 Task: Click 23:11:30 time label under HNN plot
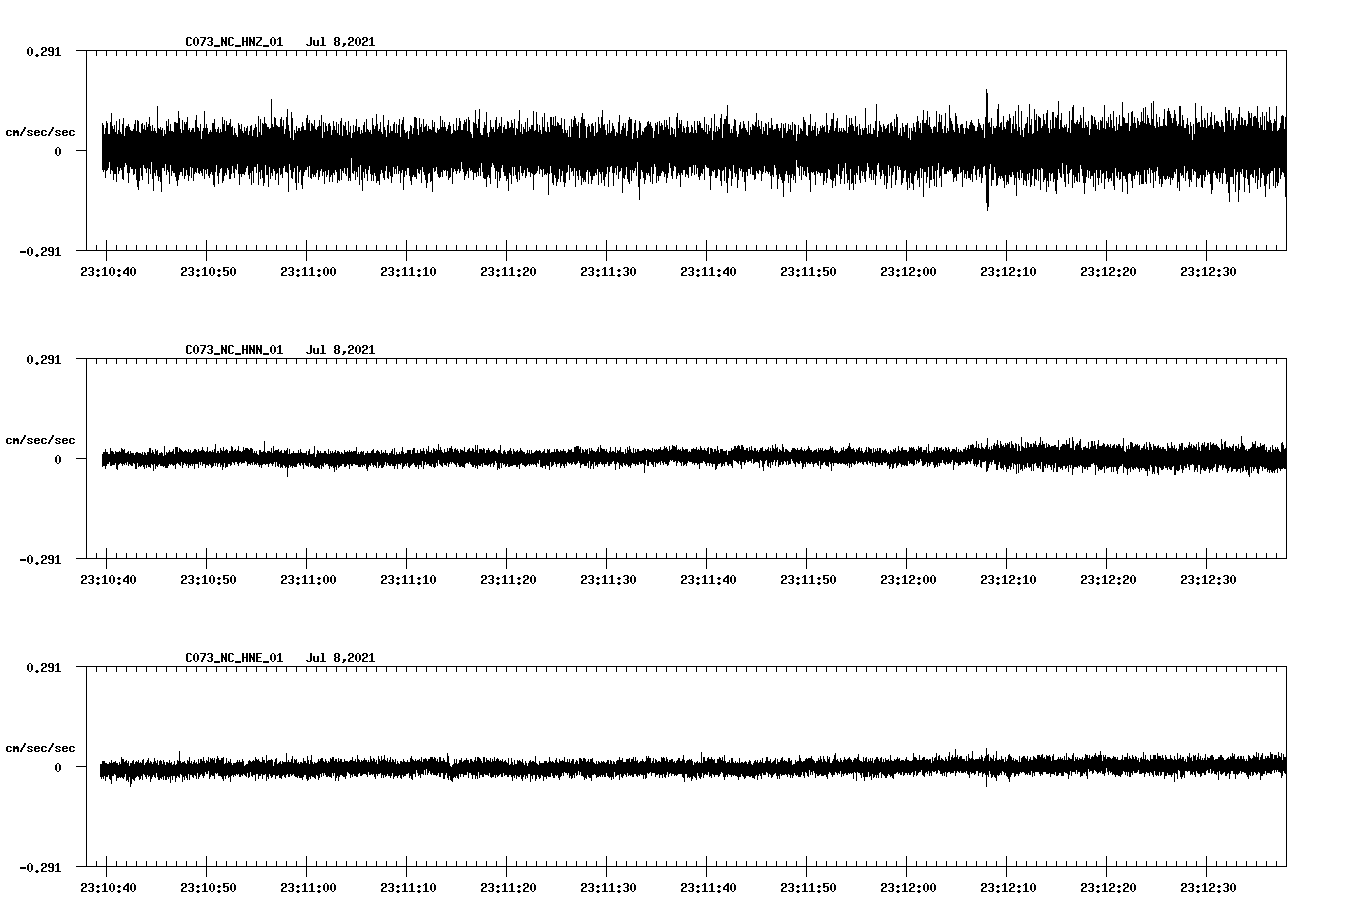[x=607, y=579]
